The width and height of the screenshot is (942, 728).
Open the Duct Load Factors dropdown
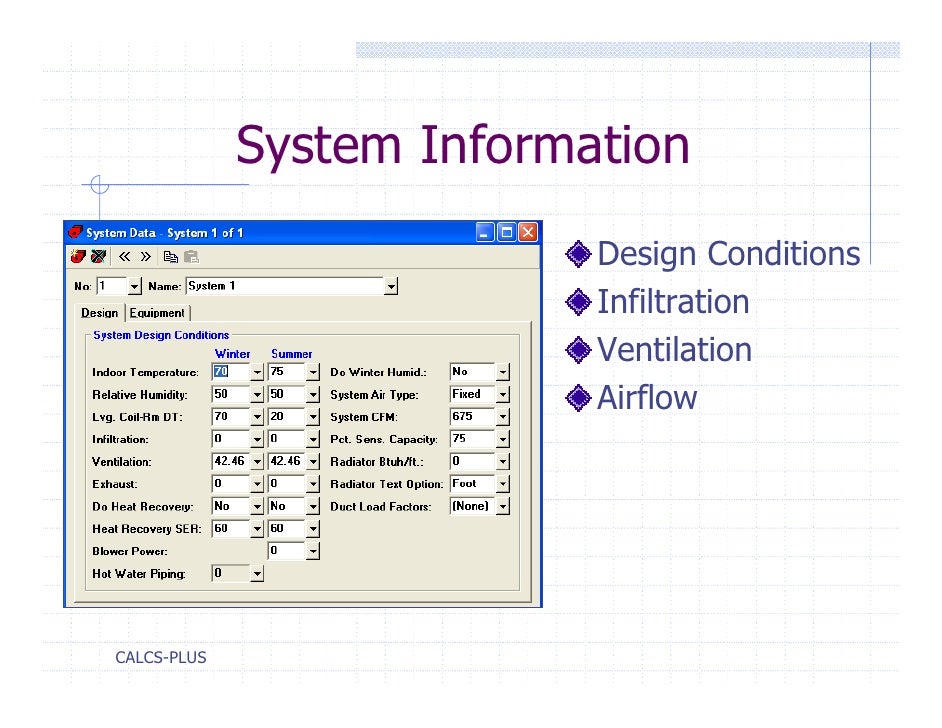pyautogui.click(x=503, y=507)
